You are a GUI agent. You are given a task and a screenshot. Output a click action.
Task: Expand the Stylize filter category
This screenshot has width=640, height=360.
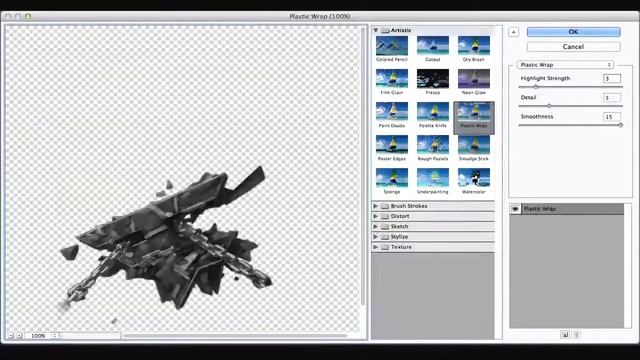(x=376, y=237)
